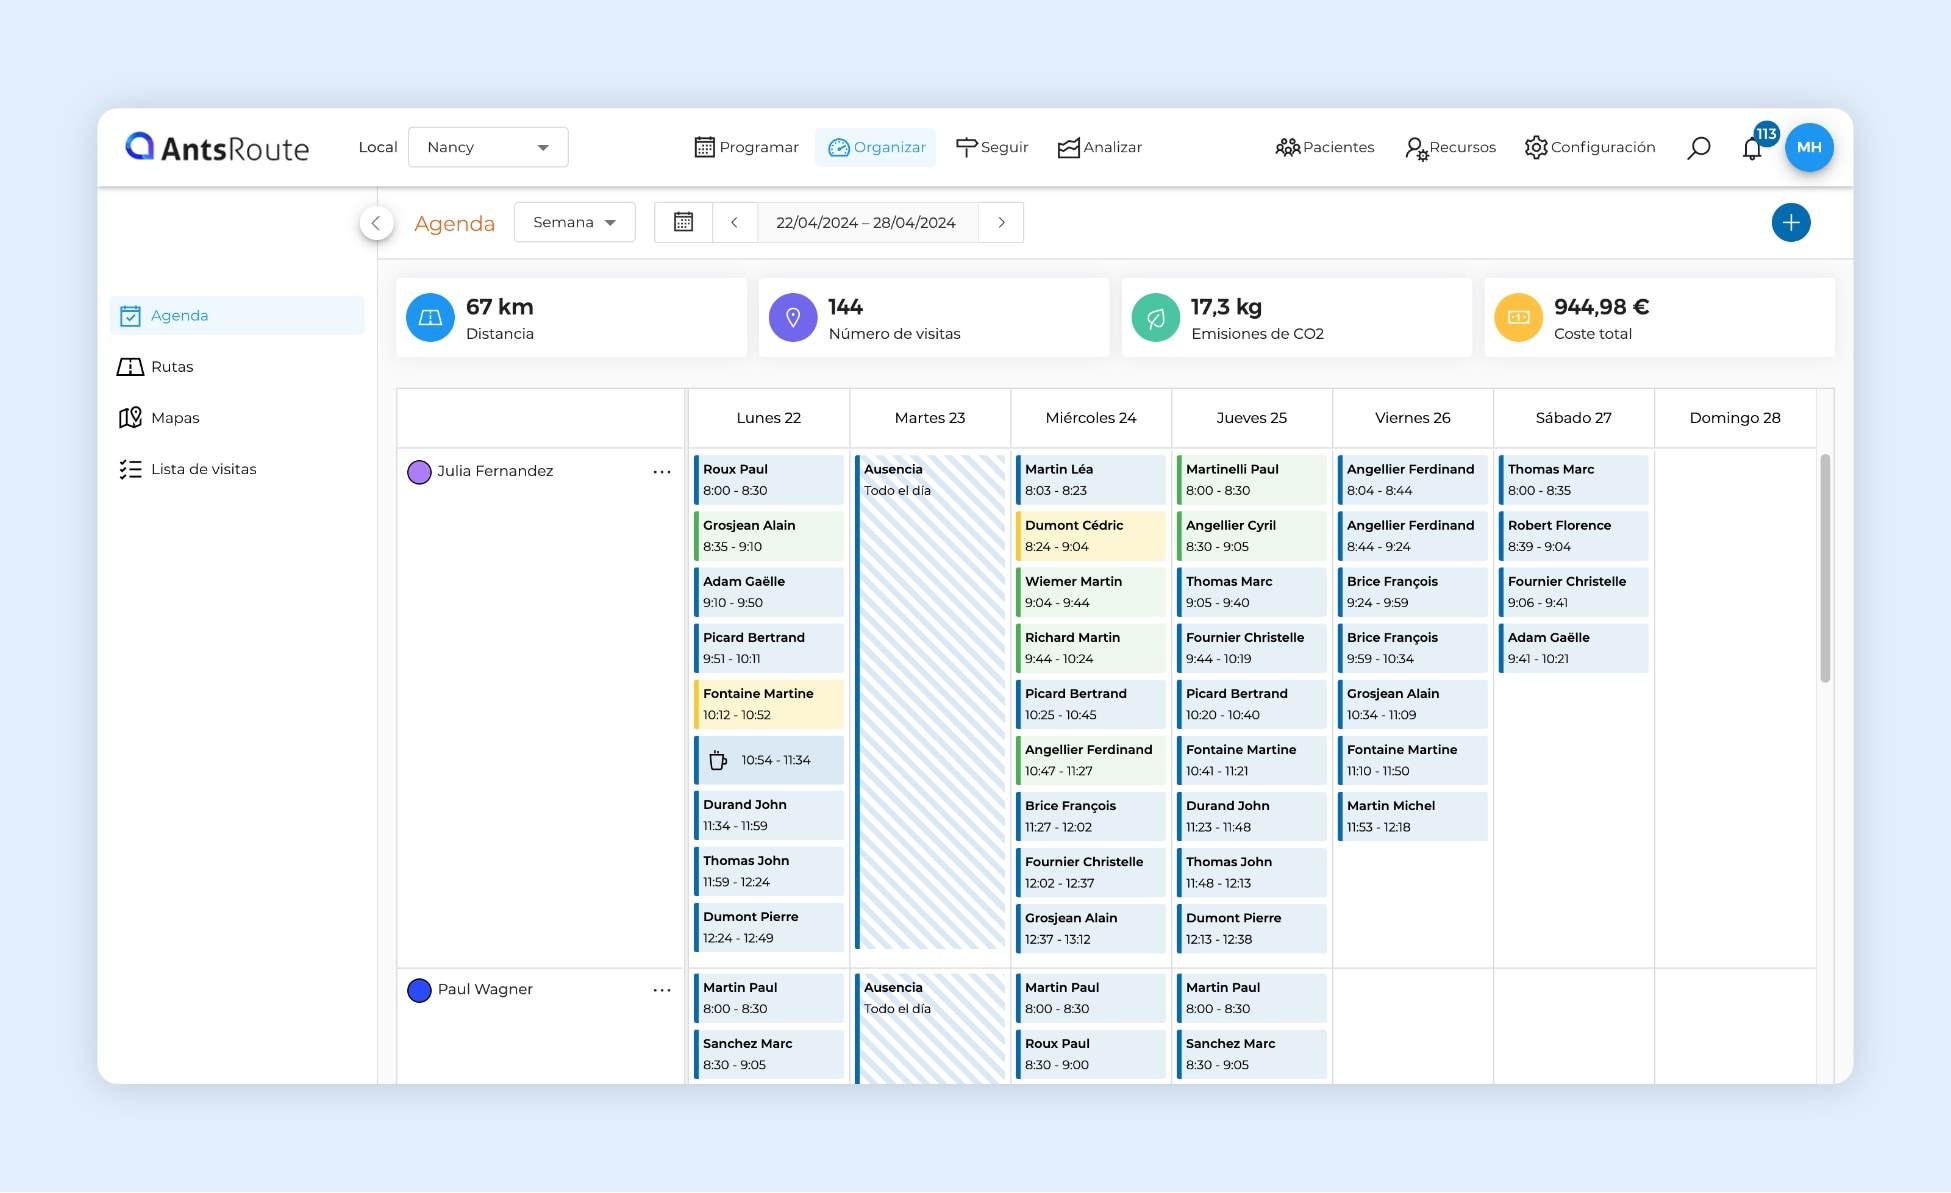
Task: Click Paul Wagner blue color circle
Action: tap(419, 990)
